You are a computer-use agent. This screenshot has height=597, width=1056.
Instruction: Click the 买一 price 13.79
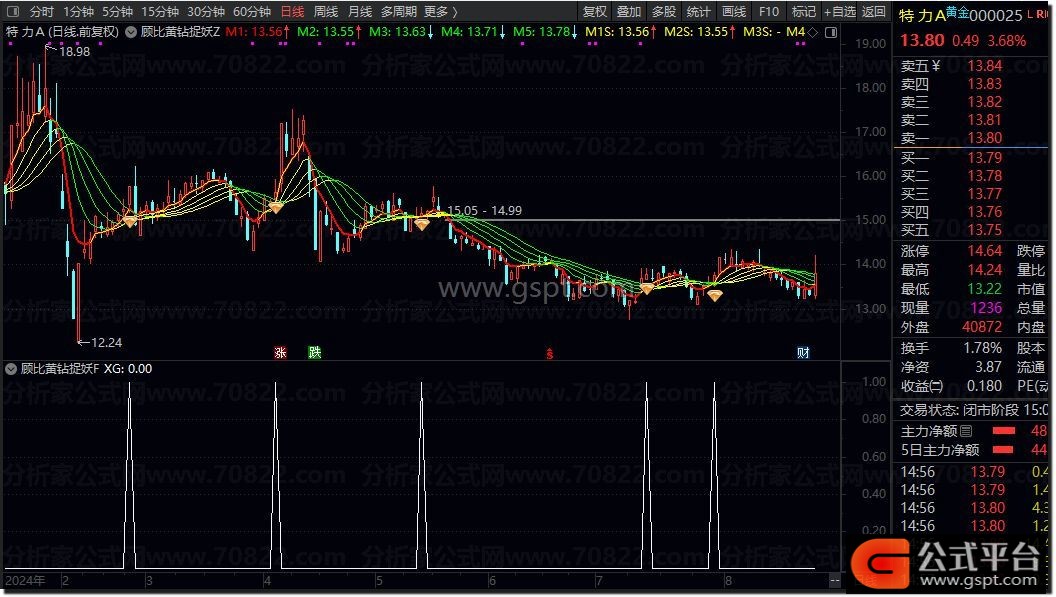pyautogui.click(x=985, y=158)
